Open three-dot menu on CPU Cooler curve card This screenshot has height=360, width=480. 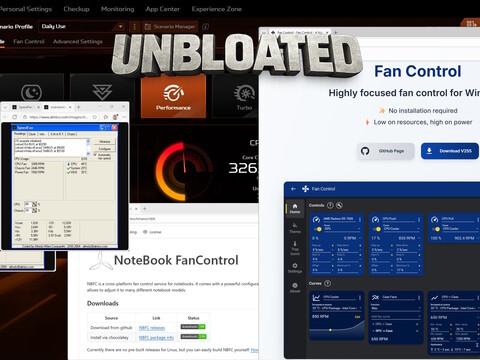pyautogui.click(x=360, y=297)
